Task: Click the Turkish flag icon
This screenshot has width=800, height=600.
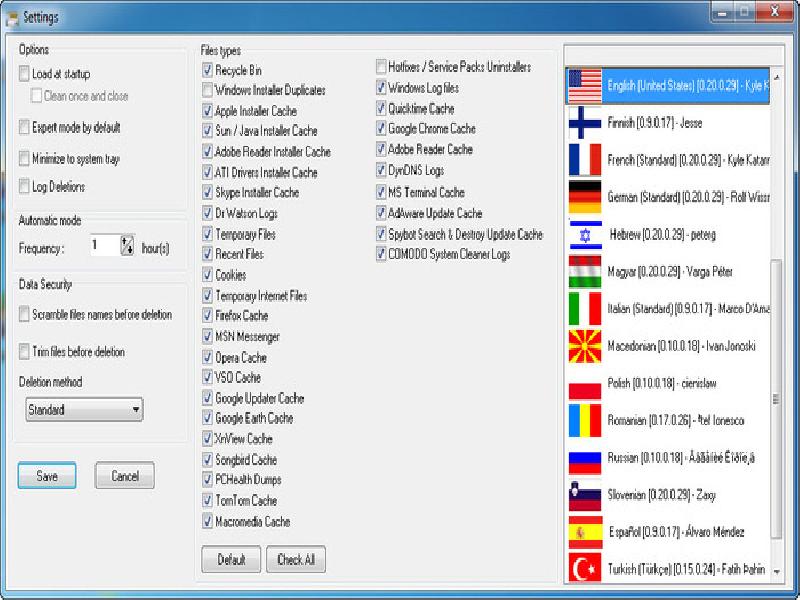Action: 585,568
